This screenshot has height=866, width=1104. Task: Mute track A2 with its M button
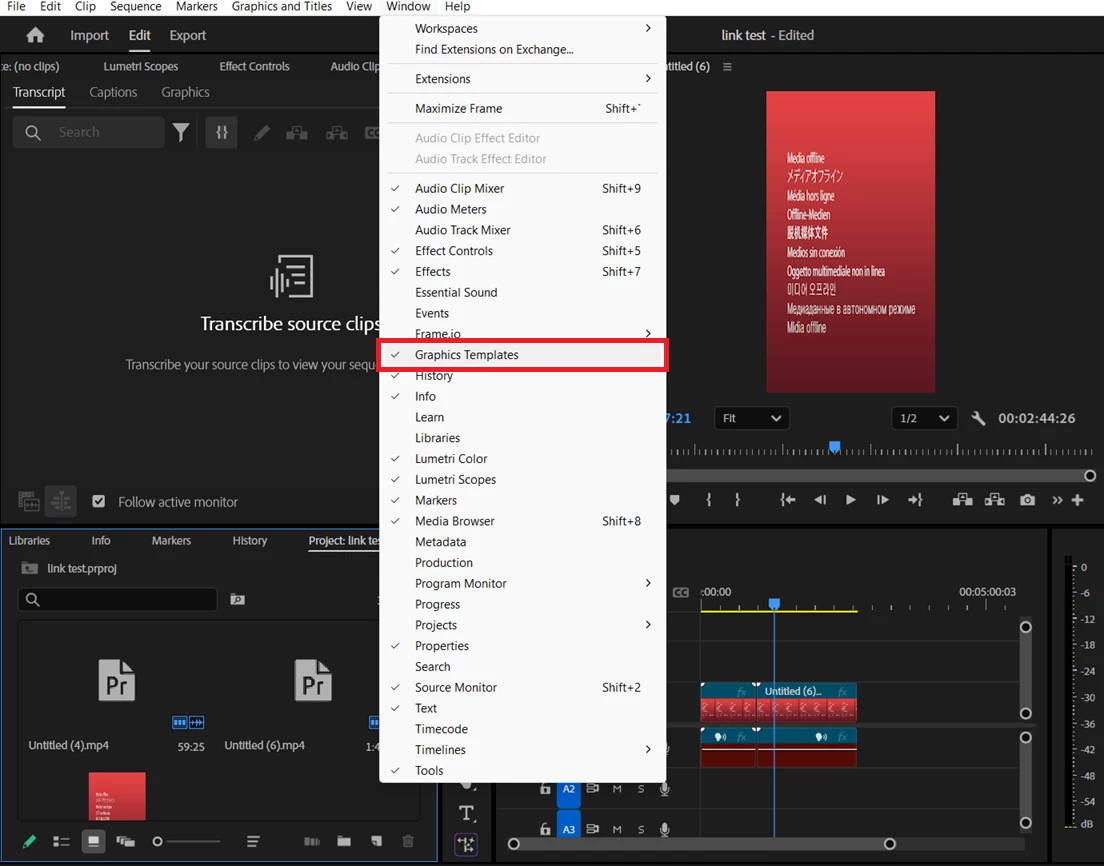[617, 789]
